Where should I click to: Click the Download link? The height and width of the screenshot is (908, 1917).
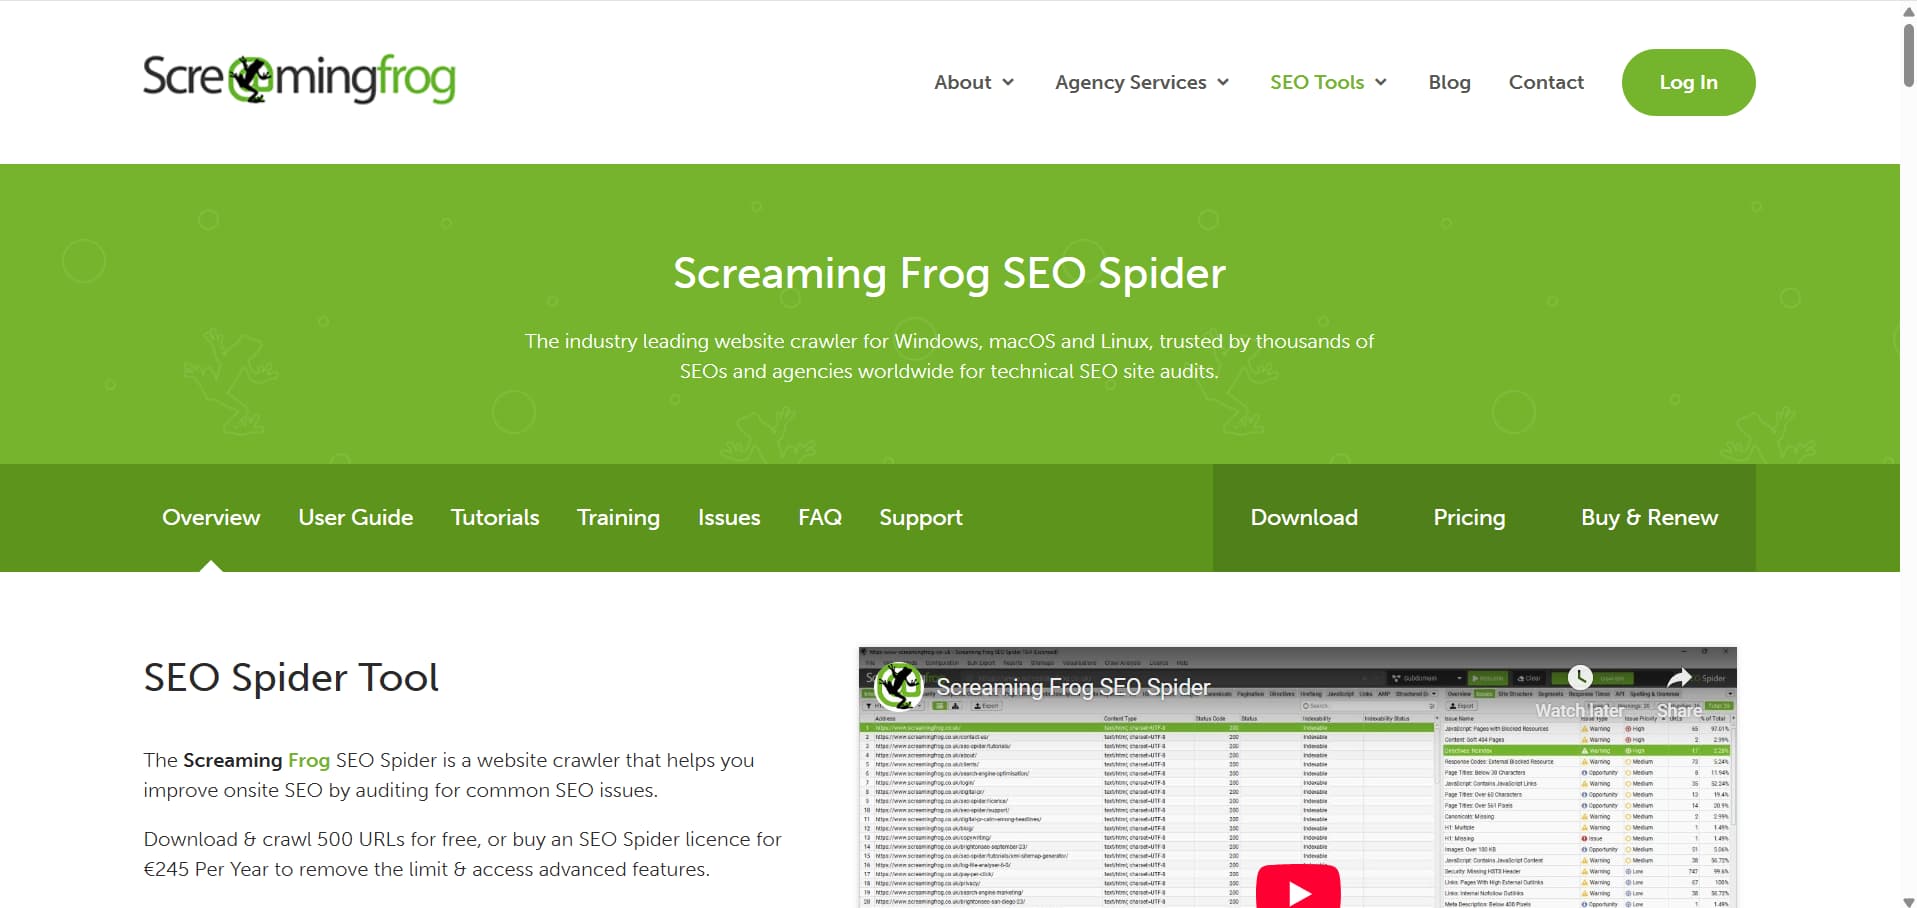pyautogui.click(x=1304, y=517)
